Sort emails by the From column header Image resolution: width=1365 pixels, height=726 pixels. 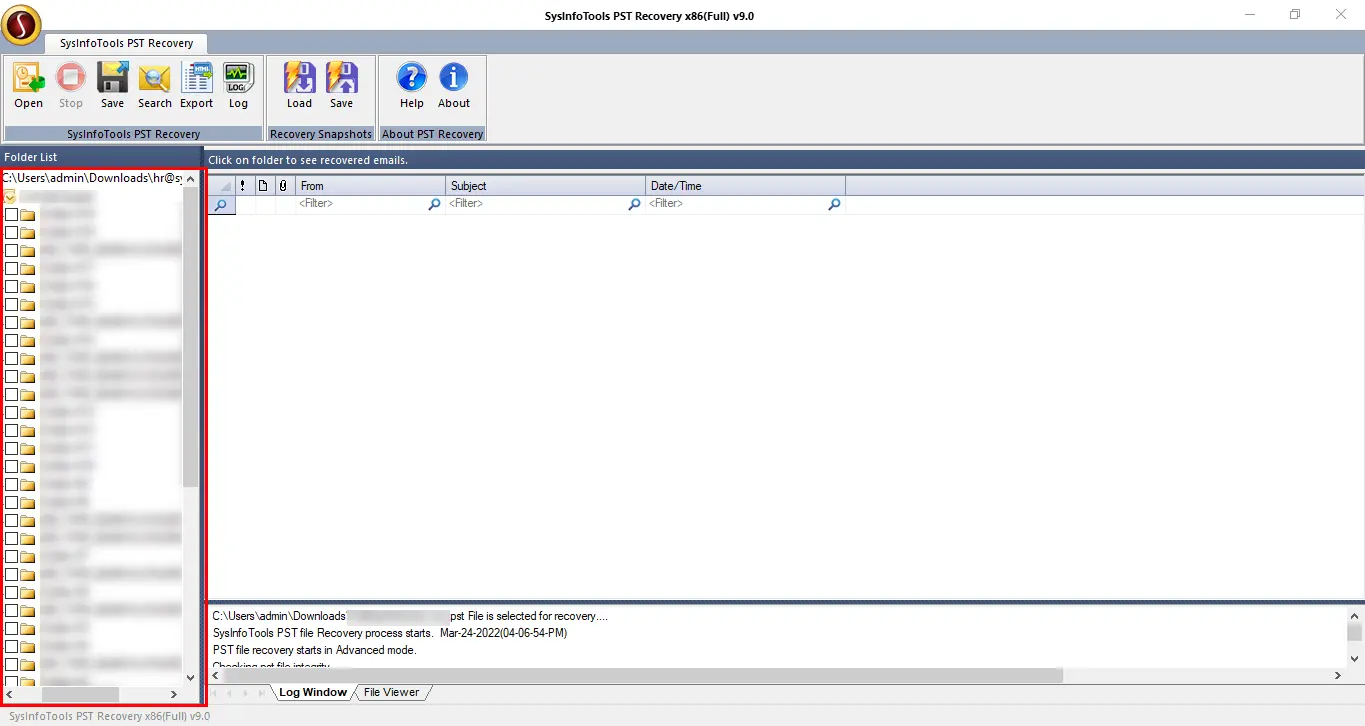pos(371,186)
